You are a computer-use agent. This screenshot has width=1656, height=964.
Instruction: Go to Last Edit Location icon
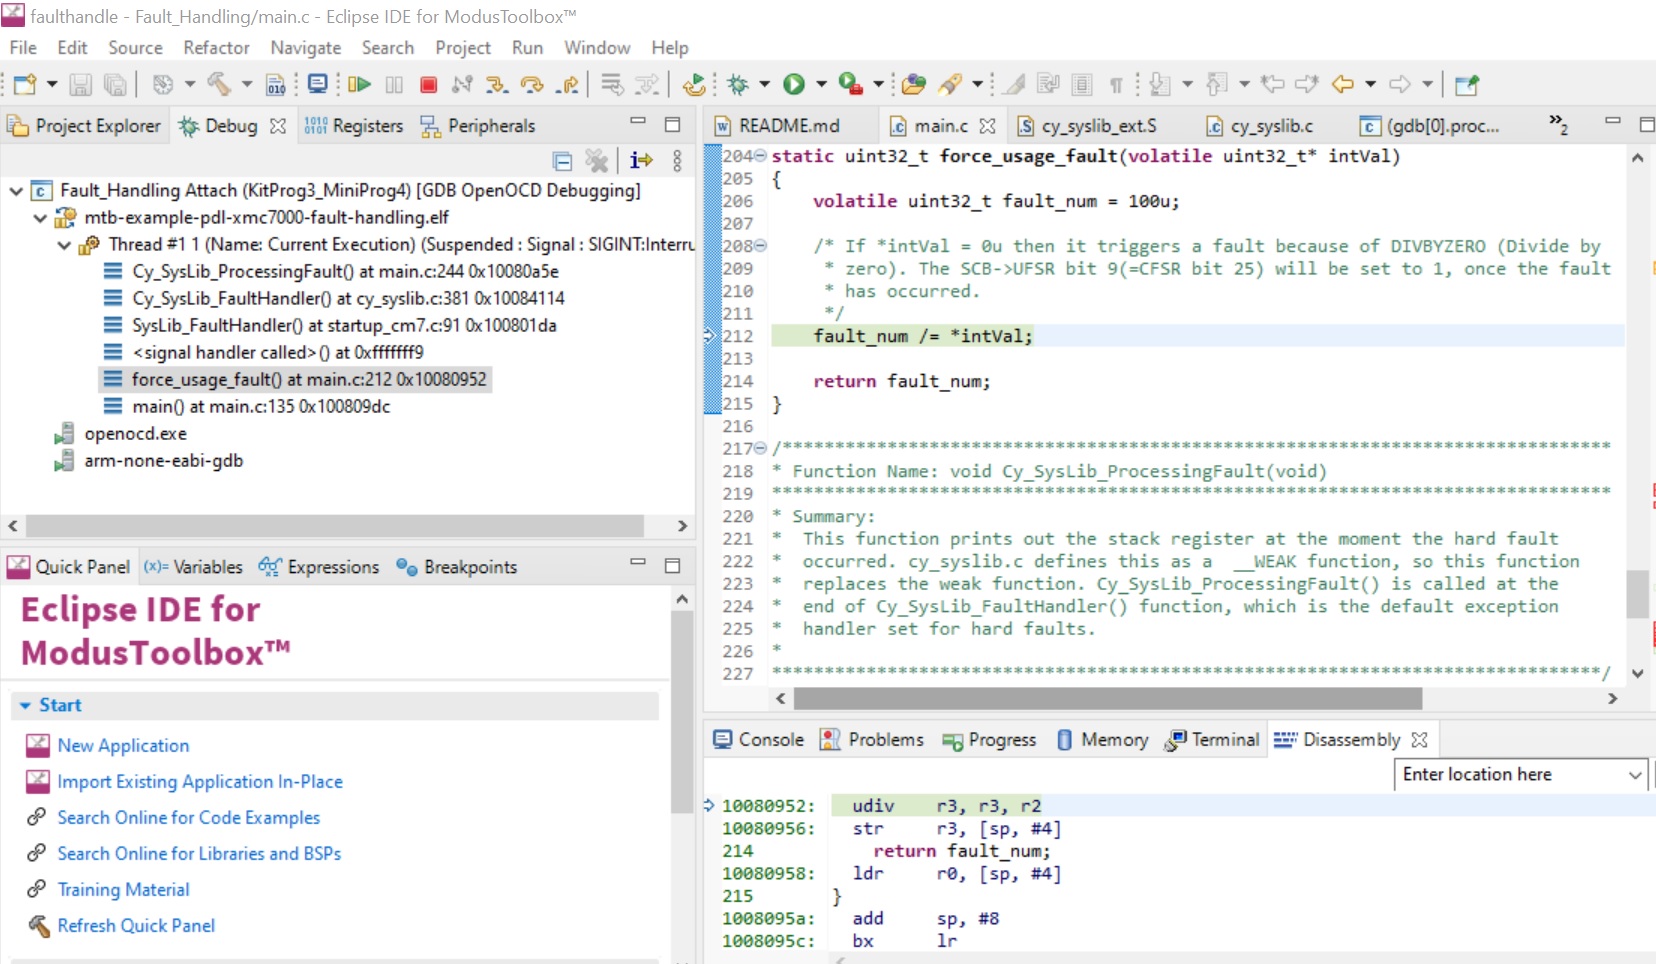coord(1272,85)
